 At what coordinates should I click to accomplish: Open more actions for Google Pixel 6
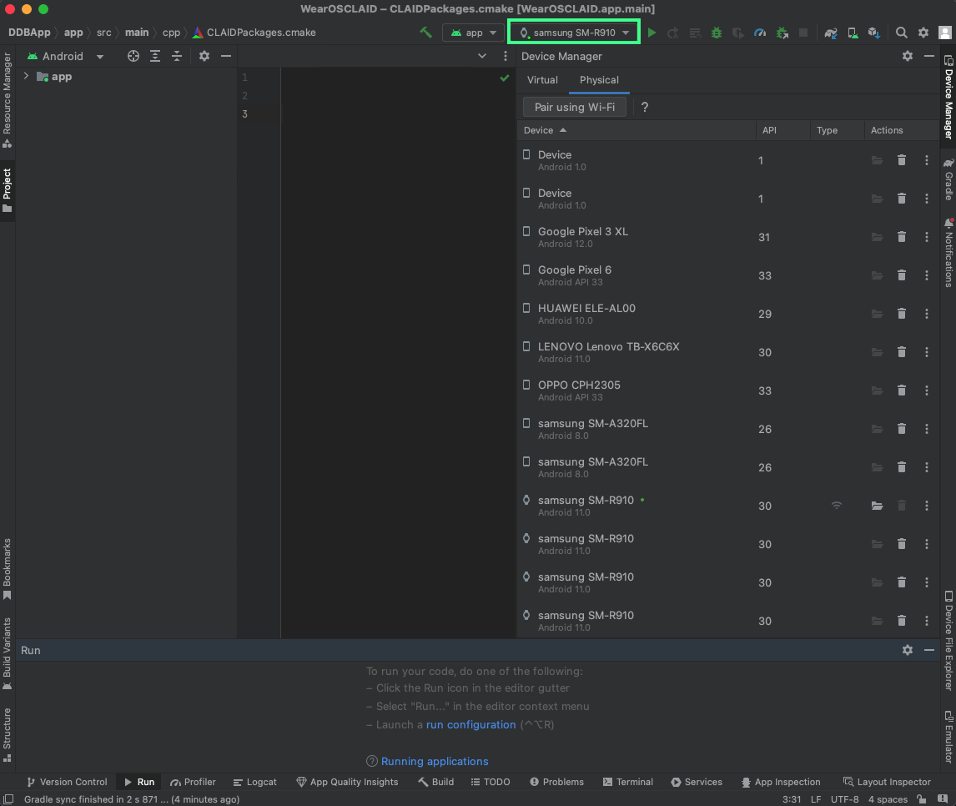coord(927,276)
